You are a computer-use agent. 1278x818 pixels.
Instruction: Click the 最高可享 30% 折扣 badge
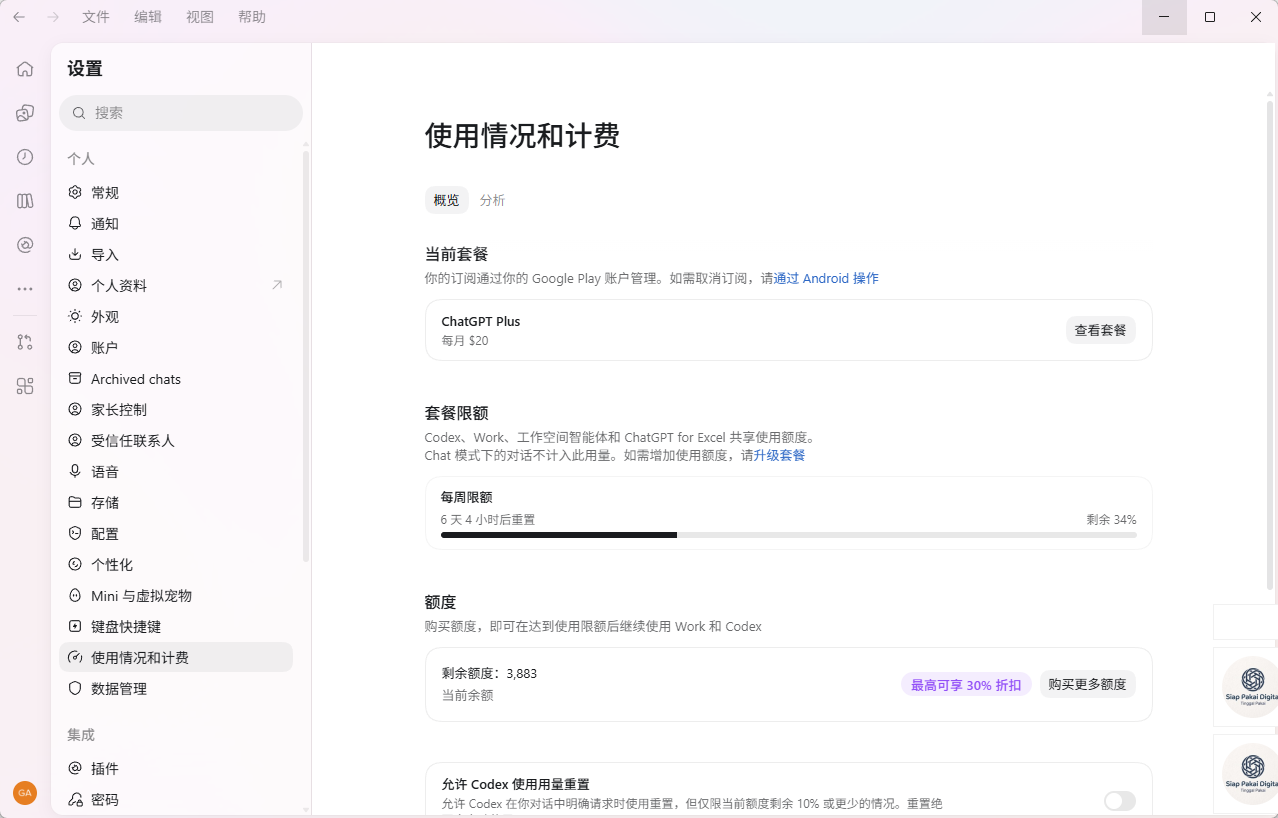click(966, 685)
